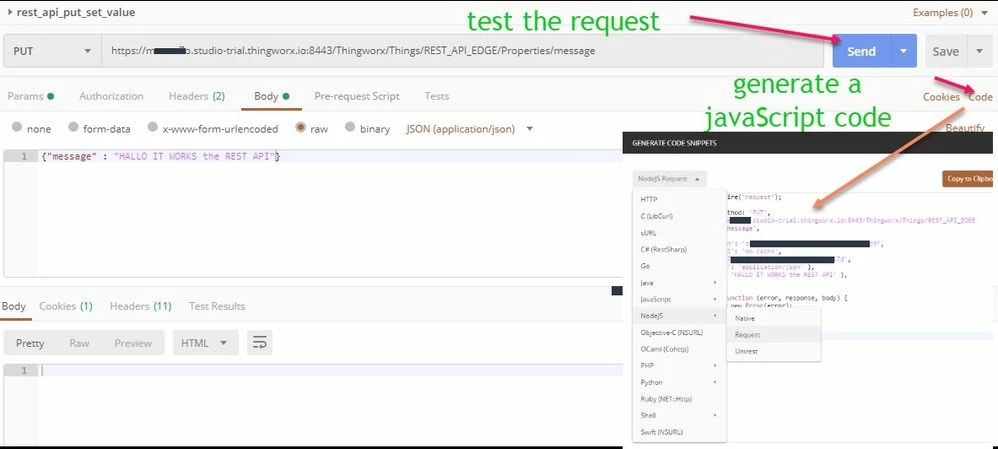Open the Test Results tab

217,306
